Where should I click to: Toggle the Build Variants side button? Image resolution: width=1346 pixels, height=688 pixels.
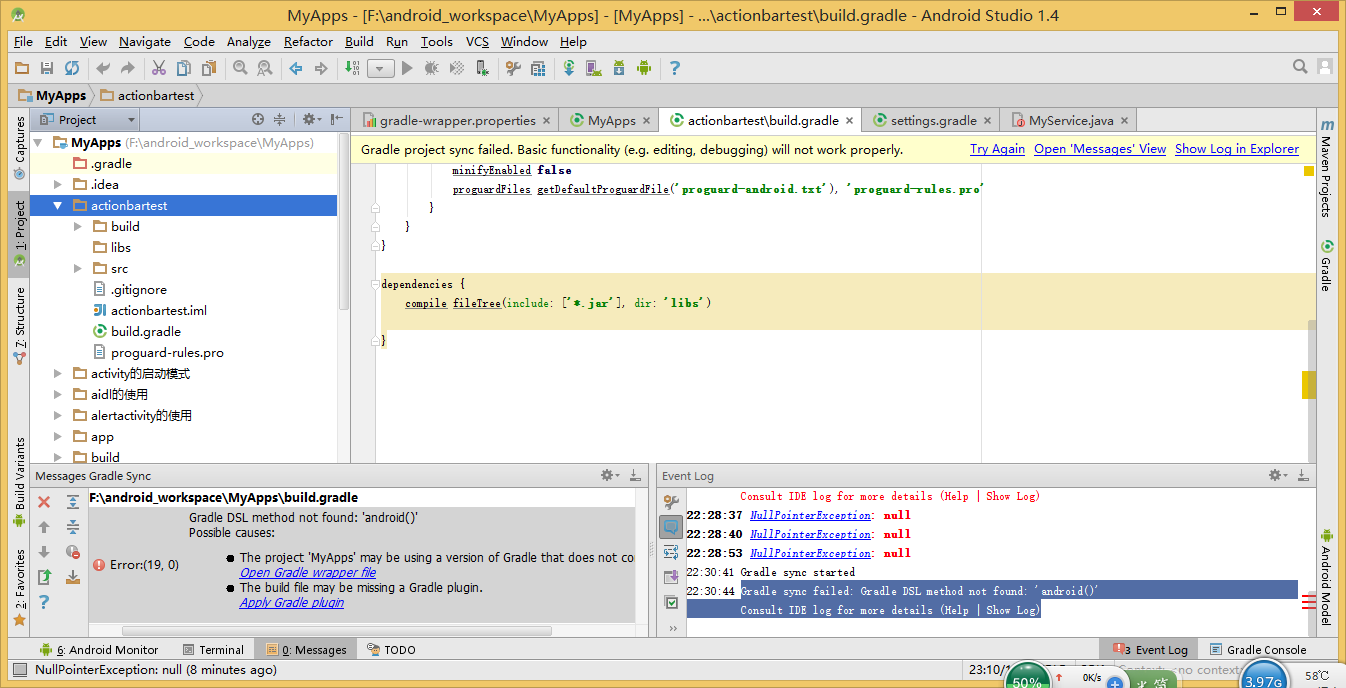click(20, 484)
